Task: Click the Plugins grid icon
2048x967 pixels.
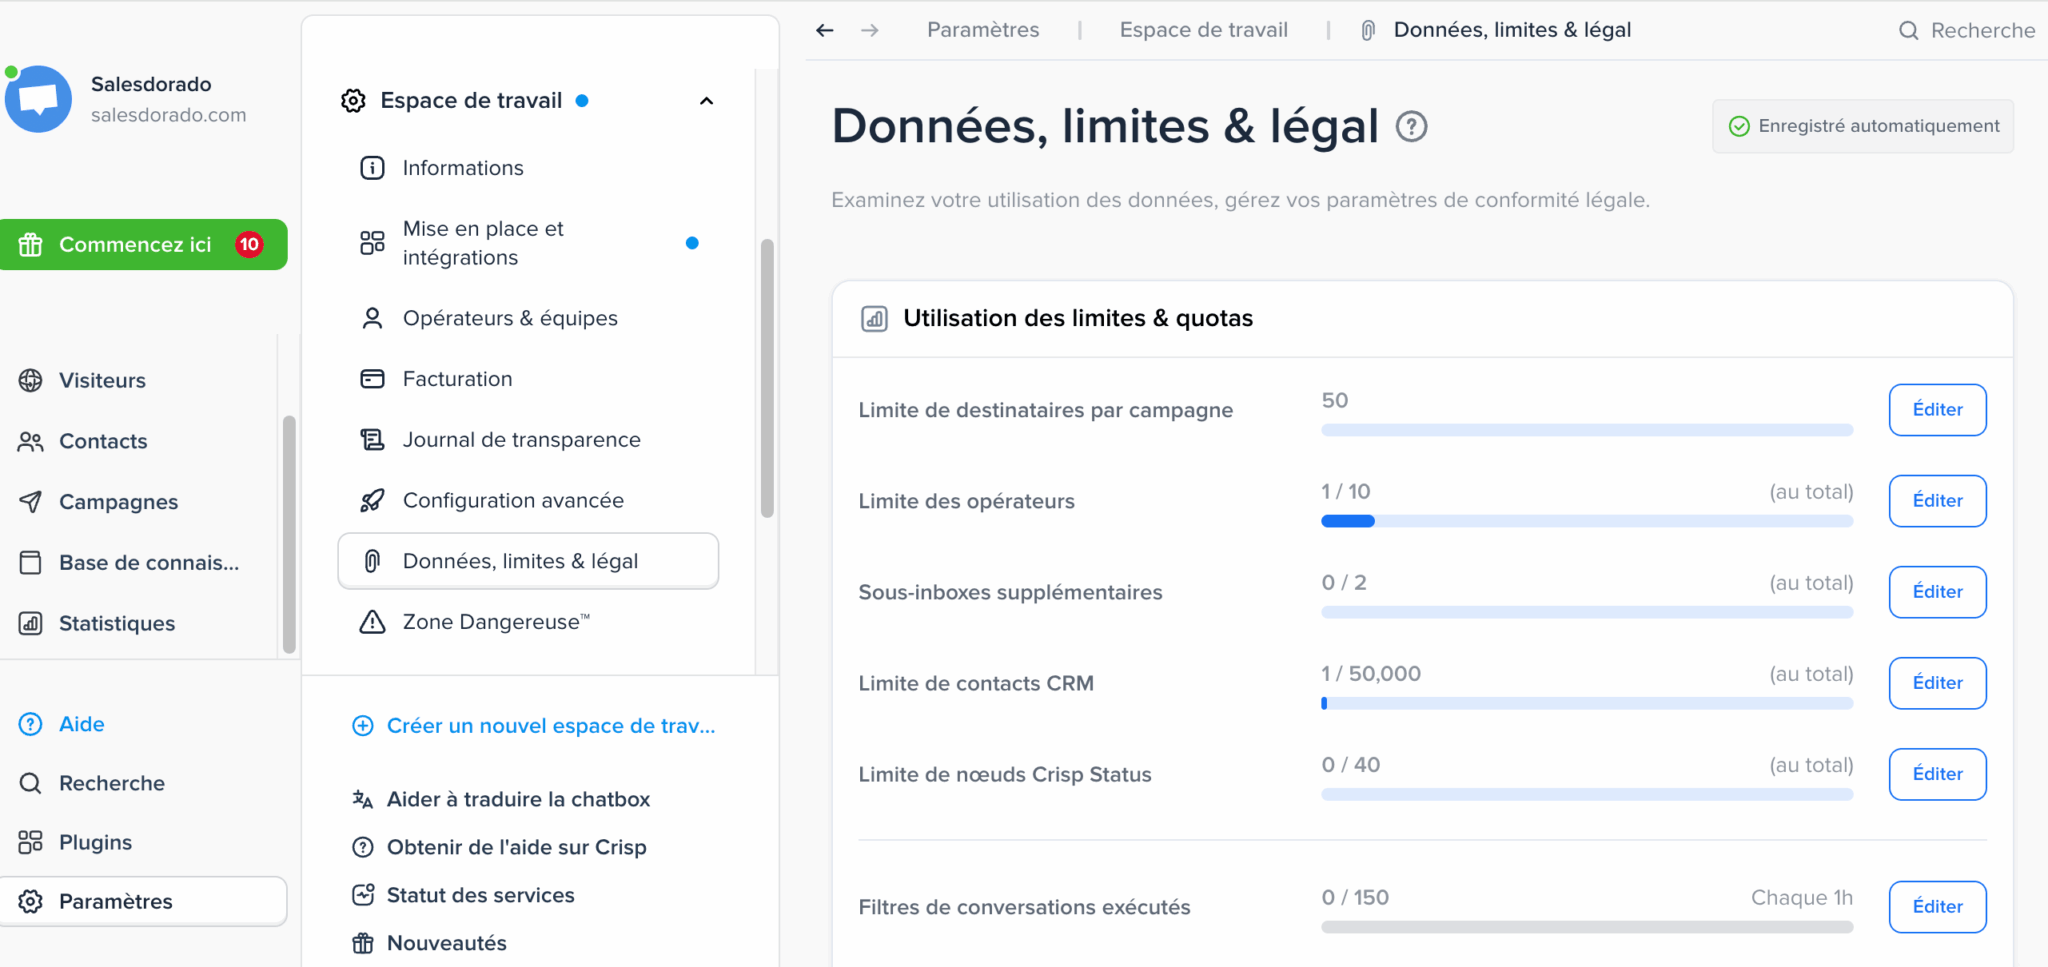Action: pyautogui.click(x=31, y=842)
